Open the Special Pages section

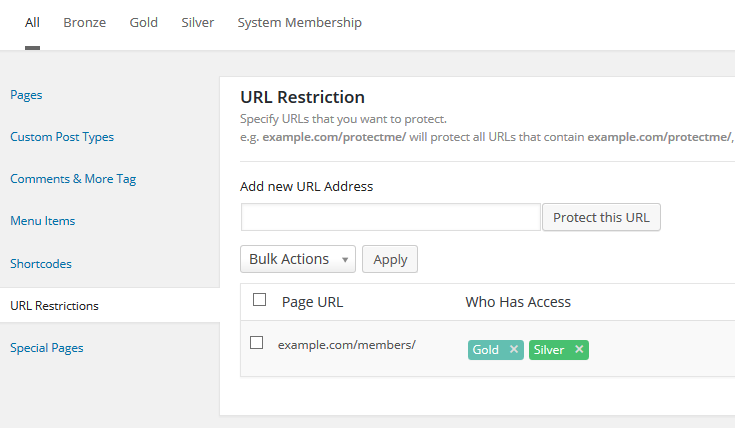[47, 348]
